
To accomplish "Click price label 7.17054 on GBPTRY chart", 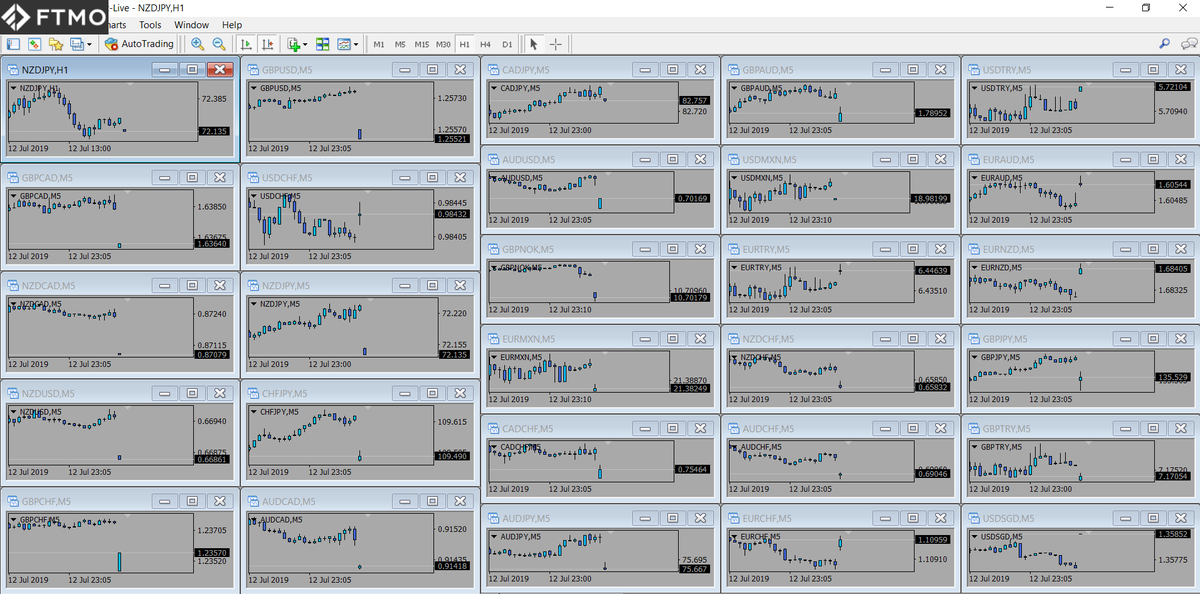I will point(1172,477).
